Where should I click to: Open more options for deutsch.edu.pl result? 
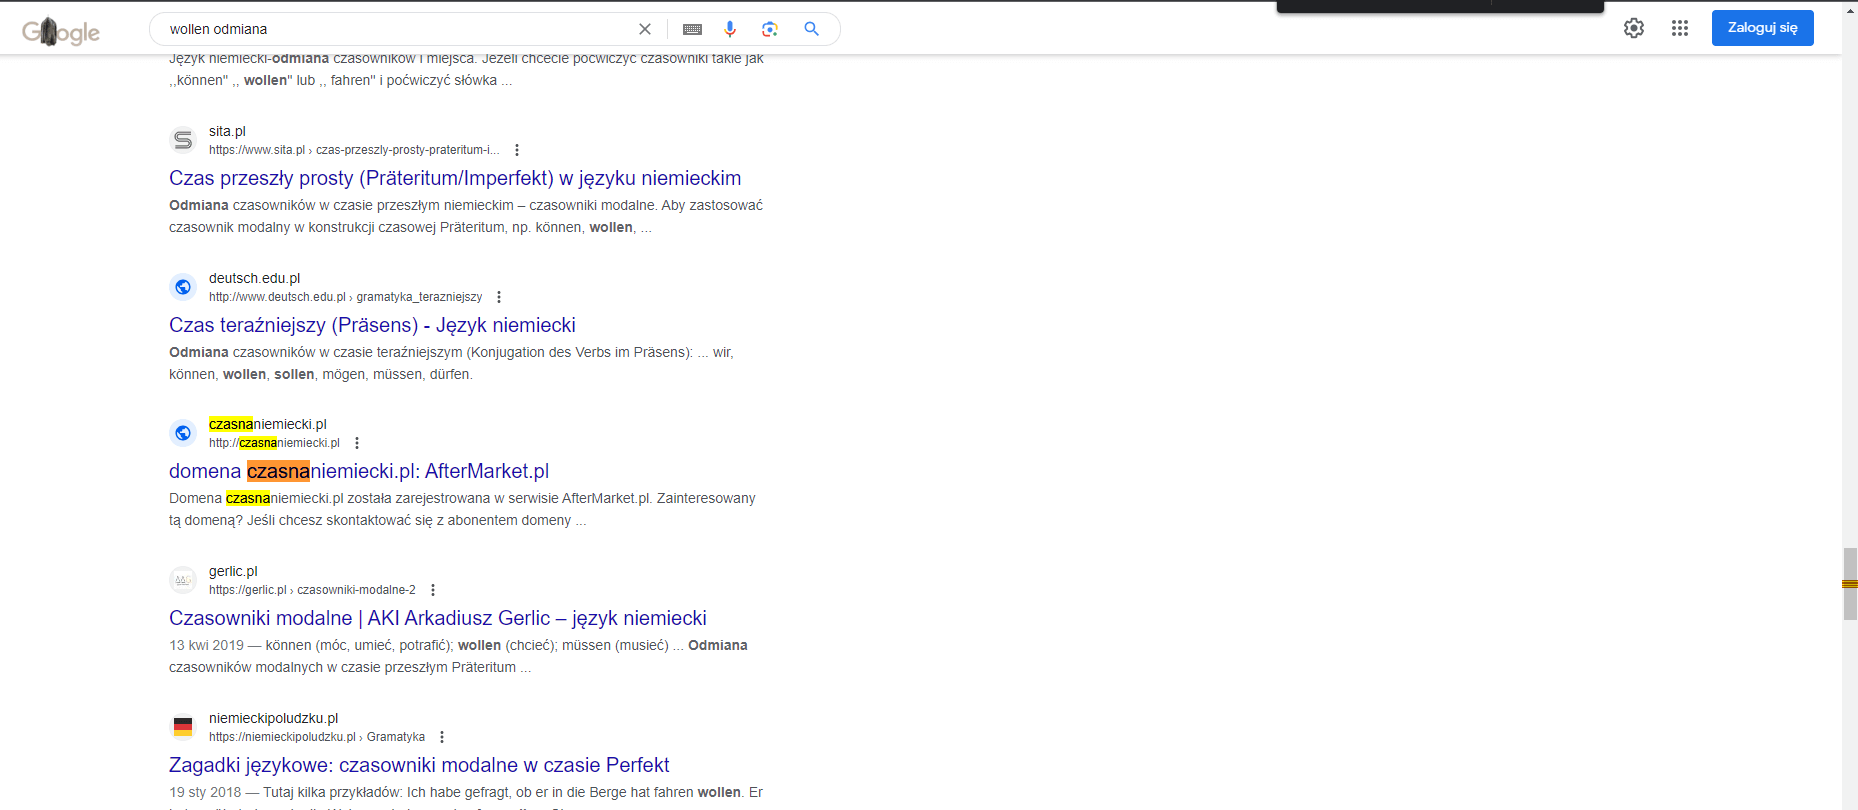point(499,297)
